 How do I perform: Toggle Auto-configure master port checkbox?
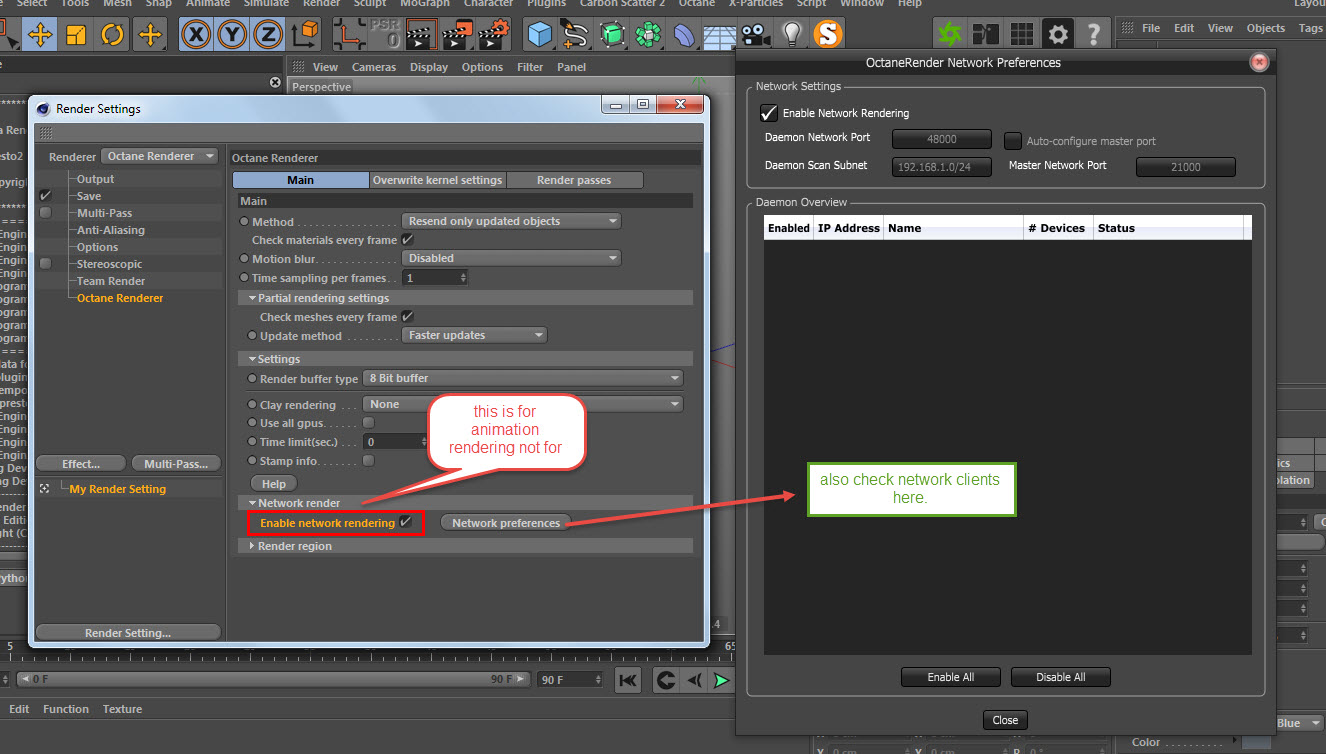[x=1012, y=141]
